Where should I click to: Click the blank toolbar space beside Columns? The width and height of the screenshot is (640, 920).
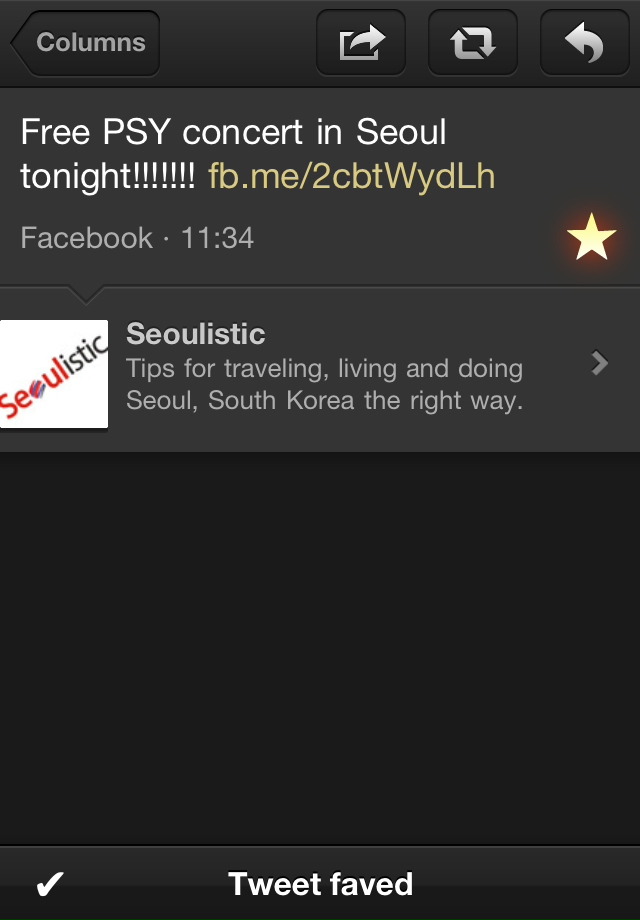coord(238,43)
